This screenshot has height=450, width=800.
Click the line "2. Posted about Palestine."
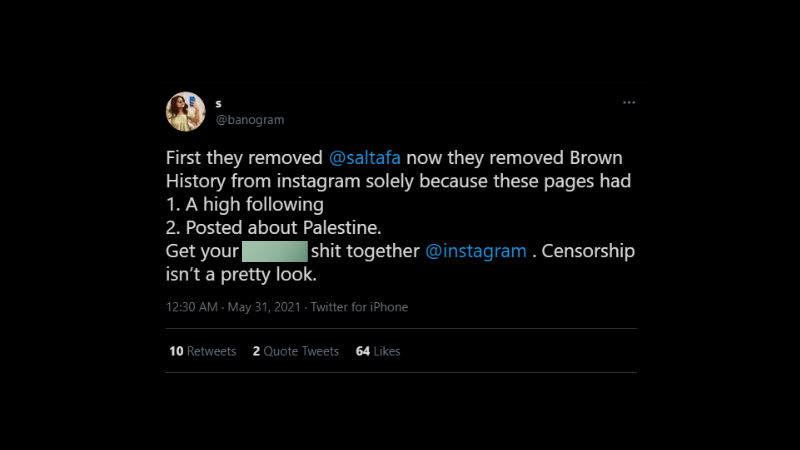pos(273,228)
